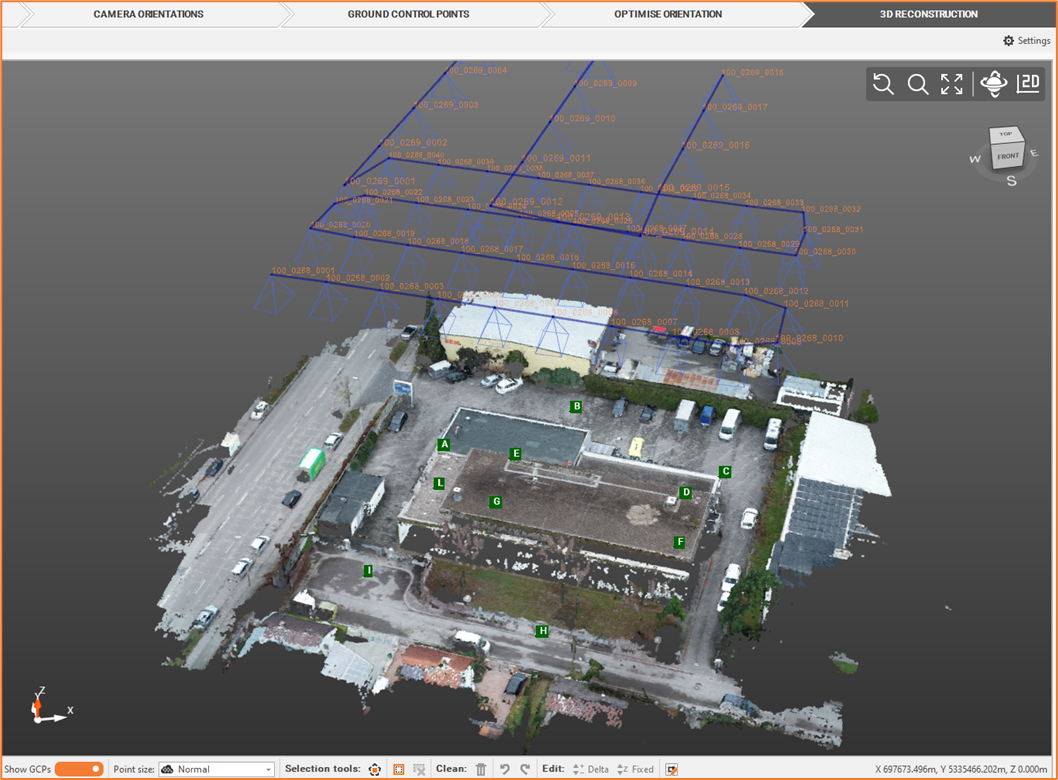Open the Settings button
The width and height of the screenshot is (1058, 780).
tap(1026, 41)
